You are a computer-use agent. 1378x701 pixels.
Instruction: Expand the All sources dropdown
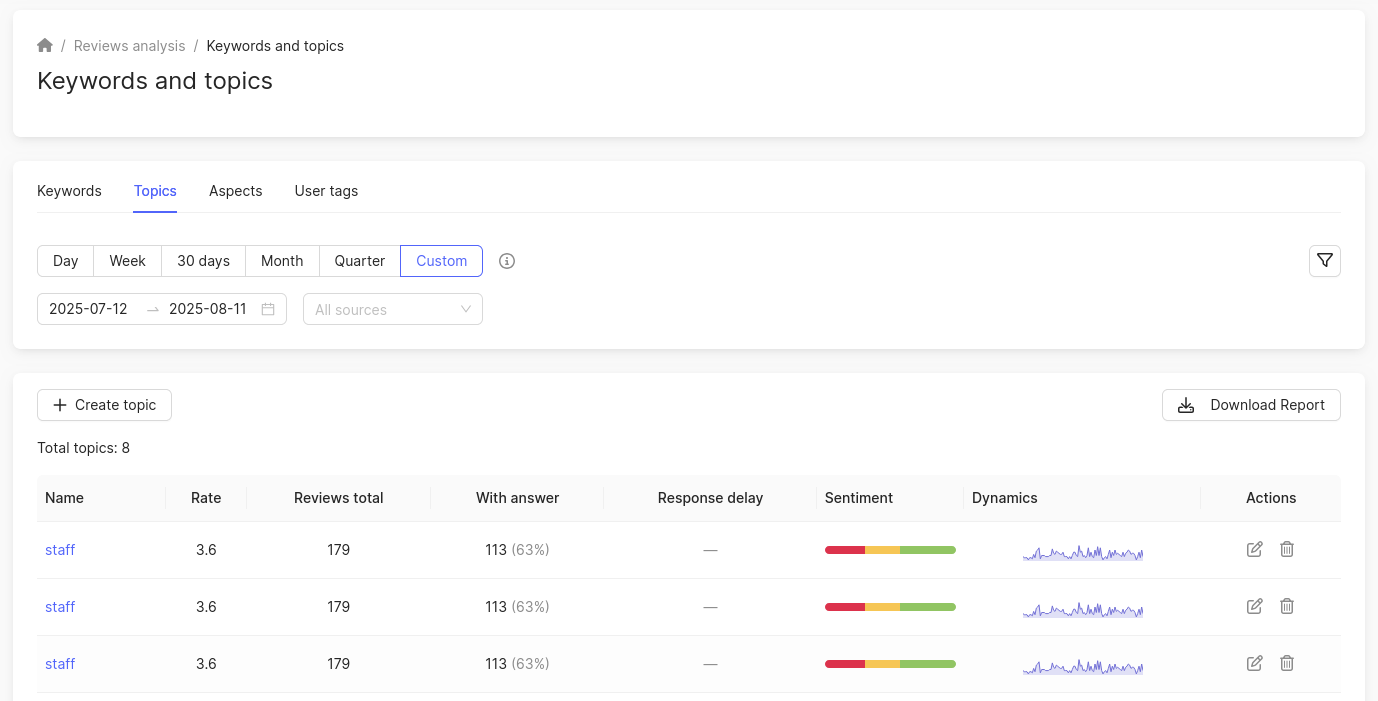click(x=392, y=309)
